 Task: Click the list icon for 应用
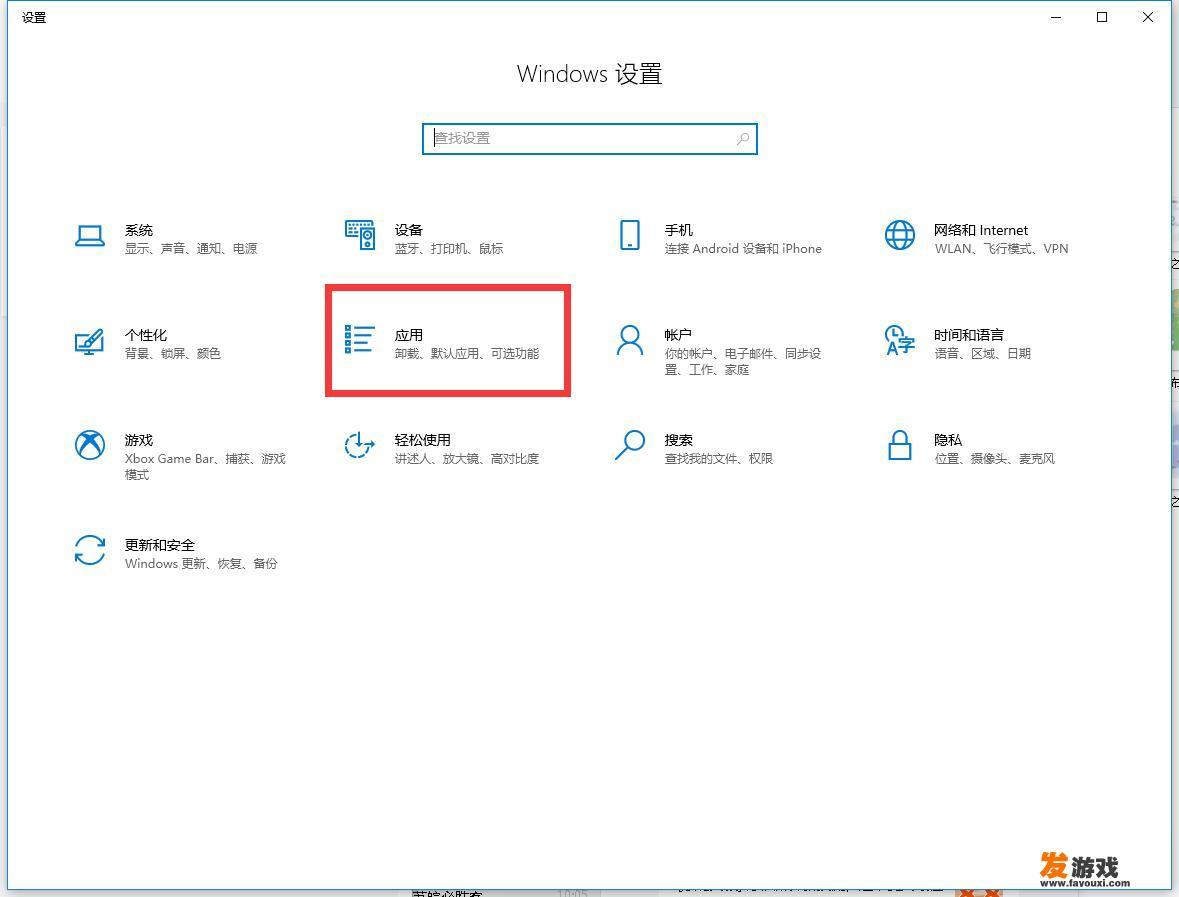click(x=360, y=339)
